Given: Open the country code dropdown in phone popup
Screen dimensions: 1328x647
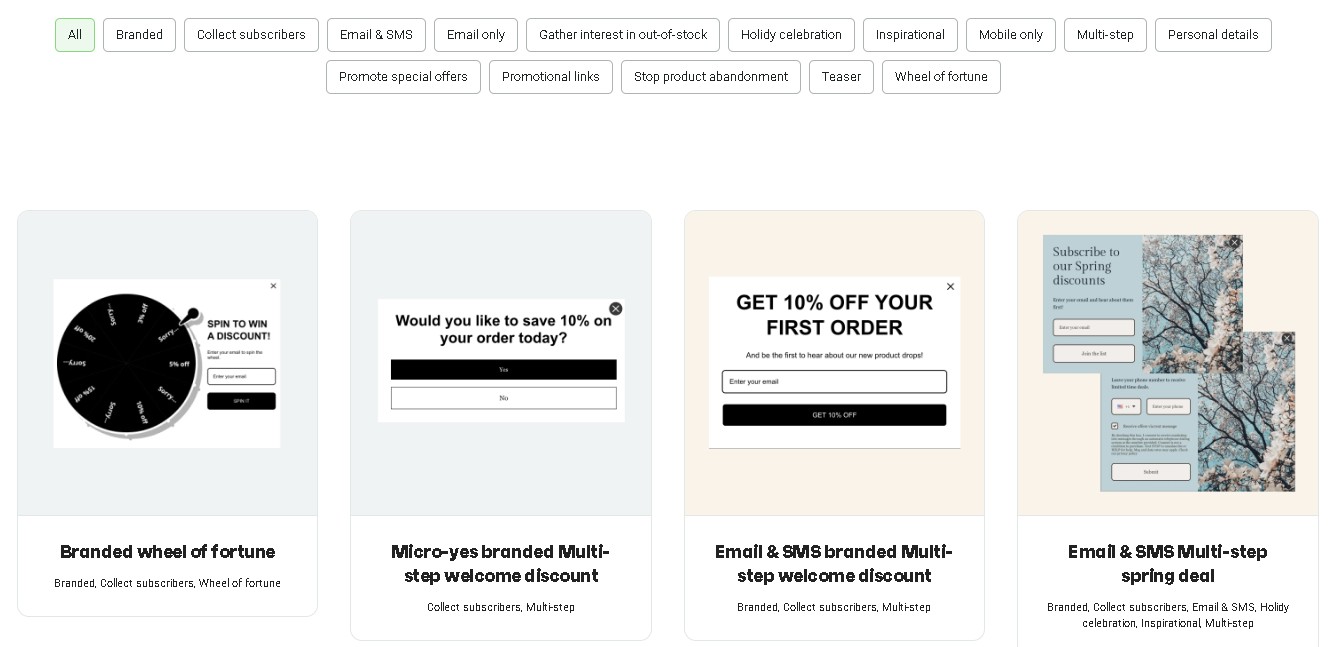Looking at the screenshot, I should [1132, 407].
